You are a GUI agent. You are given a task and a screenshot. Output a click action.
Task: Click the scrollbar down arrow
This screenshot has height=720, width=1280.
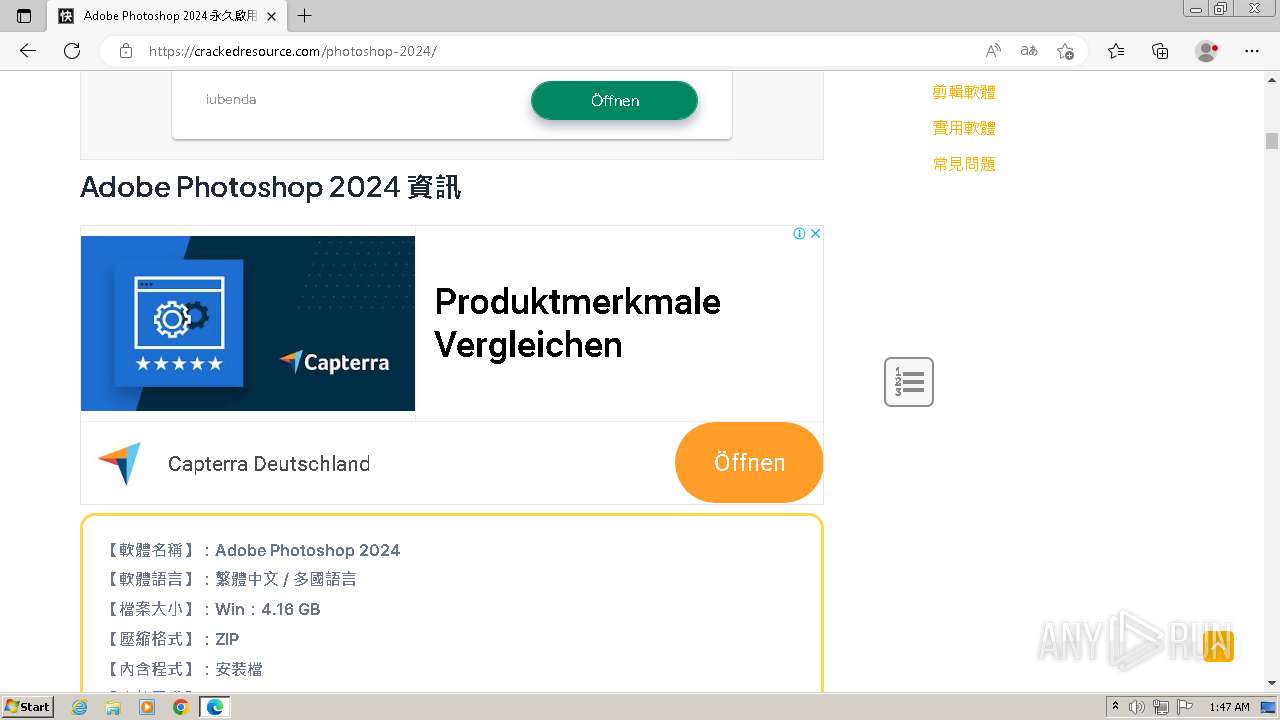click(x=1272, y=683)
